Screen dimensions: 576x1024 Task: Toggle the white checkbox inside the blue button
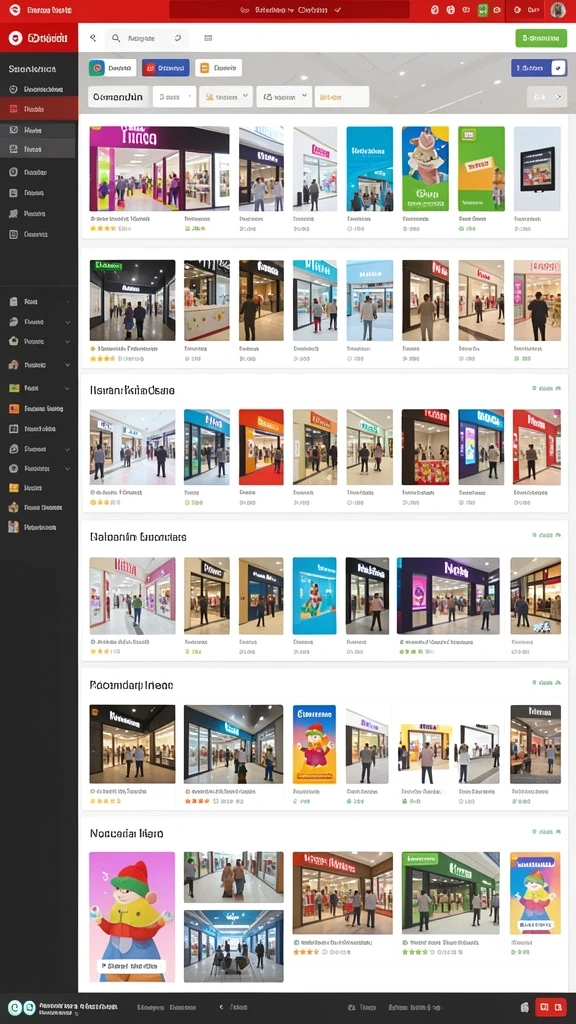click(x=558, y=67)
